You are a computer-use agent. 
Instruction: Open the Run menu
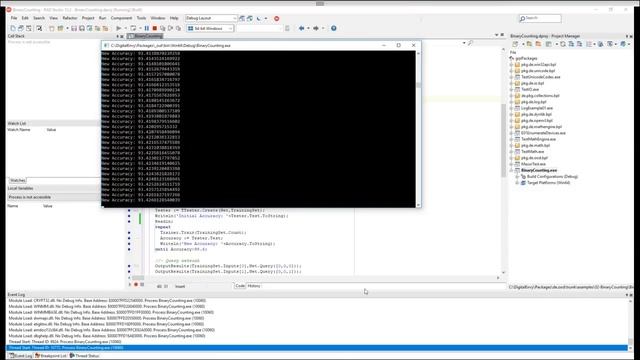click(102, 18)
